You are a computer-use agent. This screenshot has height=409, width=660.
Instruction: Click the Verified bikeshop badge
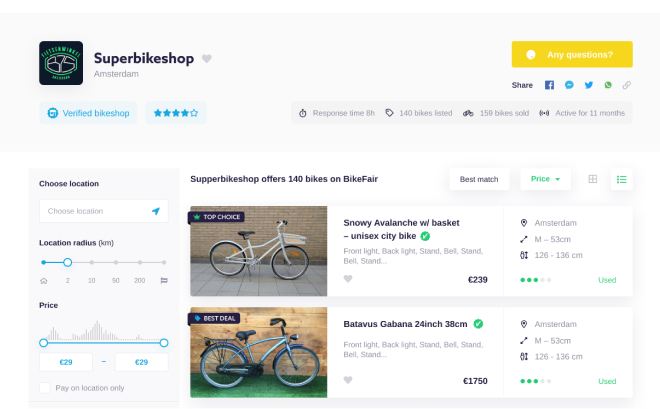coord(88,113)
